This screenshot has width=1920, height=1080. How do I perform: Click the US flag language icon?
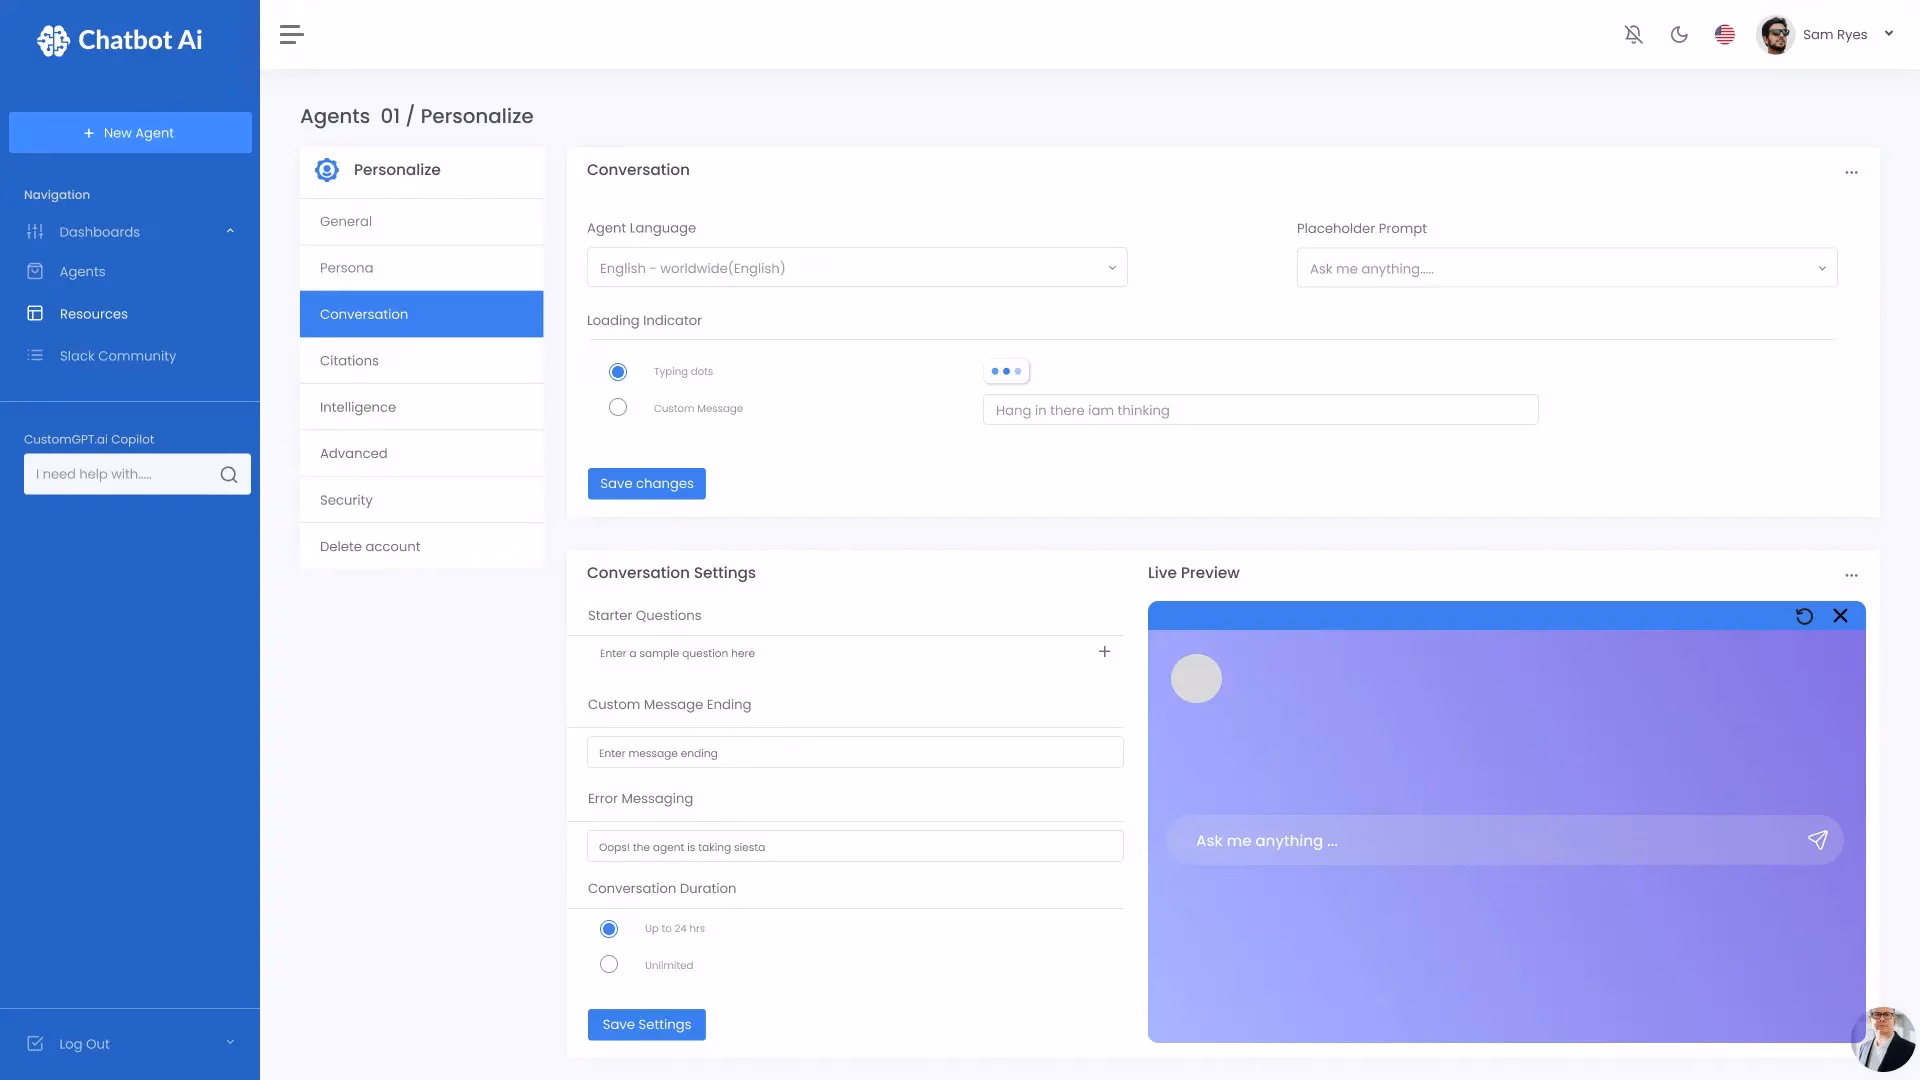coord(1724,35)
